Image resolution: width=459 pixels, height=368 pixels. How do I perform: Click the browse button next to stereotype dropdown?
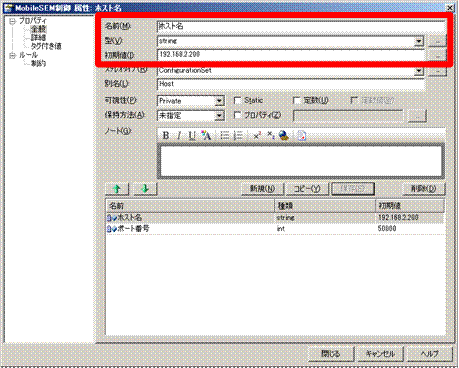(x=437, y=71)
